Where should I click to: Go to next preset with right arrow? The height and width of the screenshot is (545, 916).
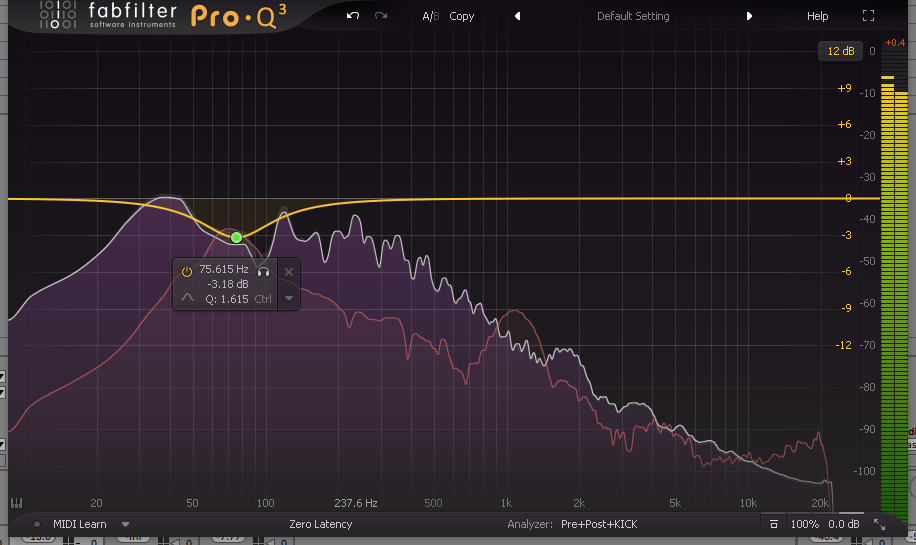point(749,16)
